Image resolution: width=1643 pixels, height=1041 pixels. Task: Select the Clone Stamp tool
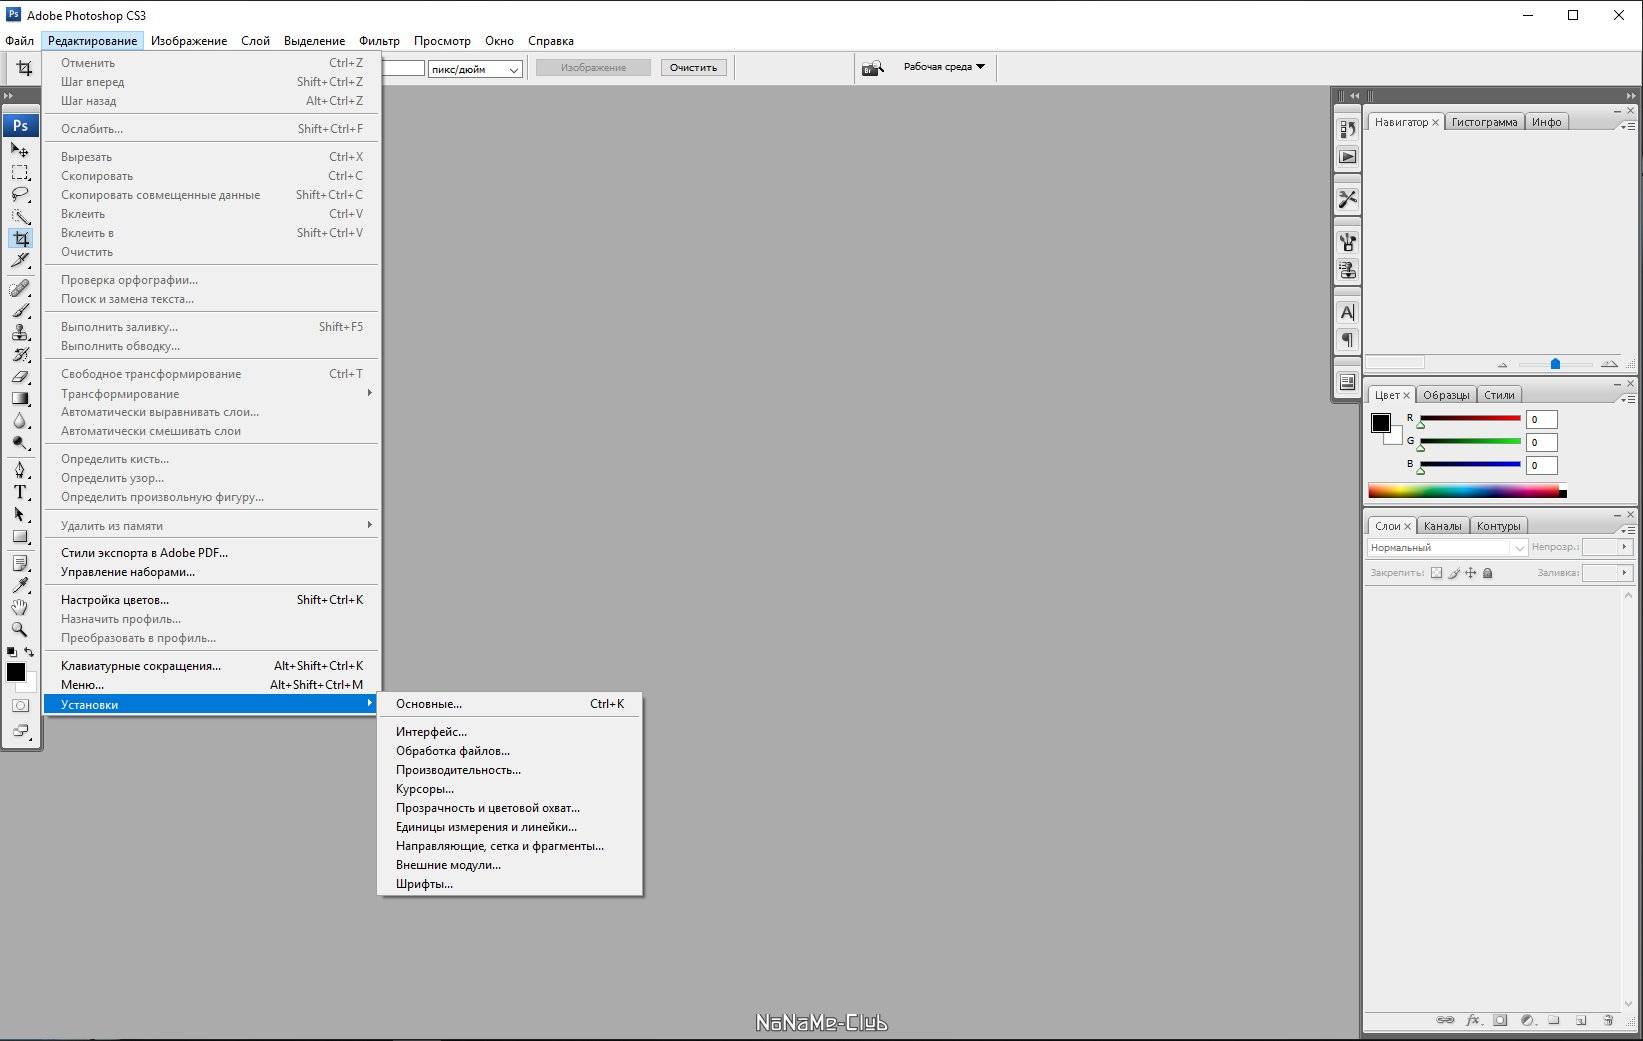tap(20, 332)
